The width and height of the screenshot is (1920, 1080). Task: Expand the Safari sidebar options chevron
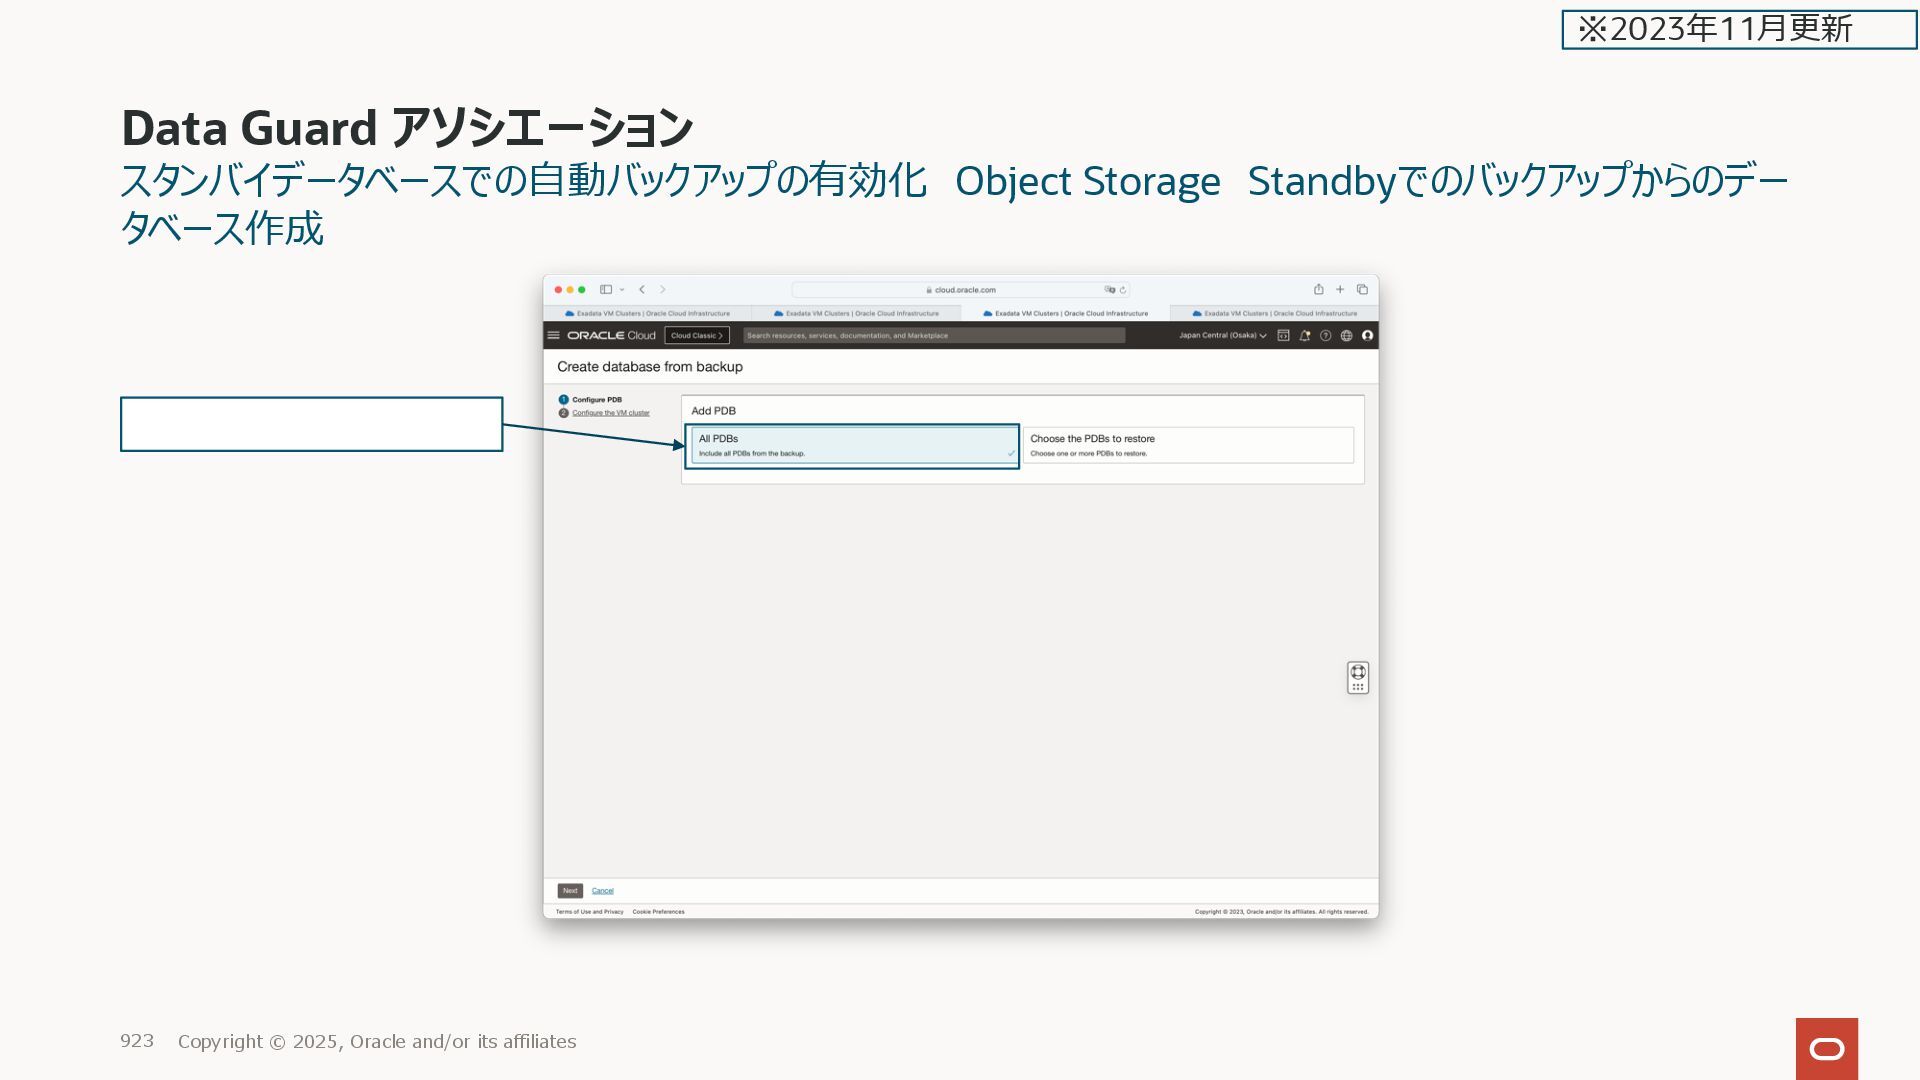(x=622, y=289)
